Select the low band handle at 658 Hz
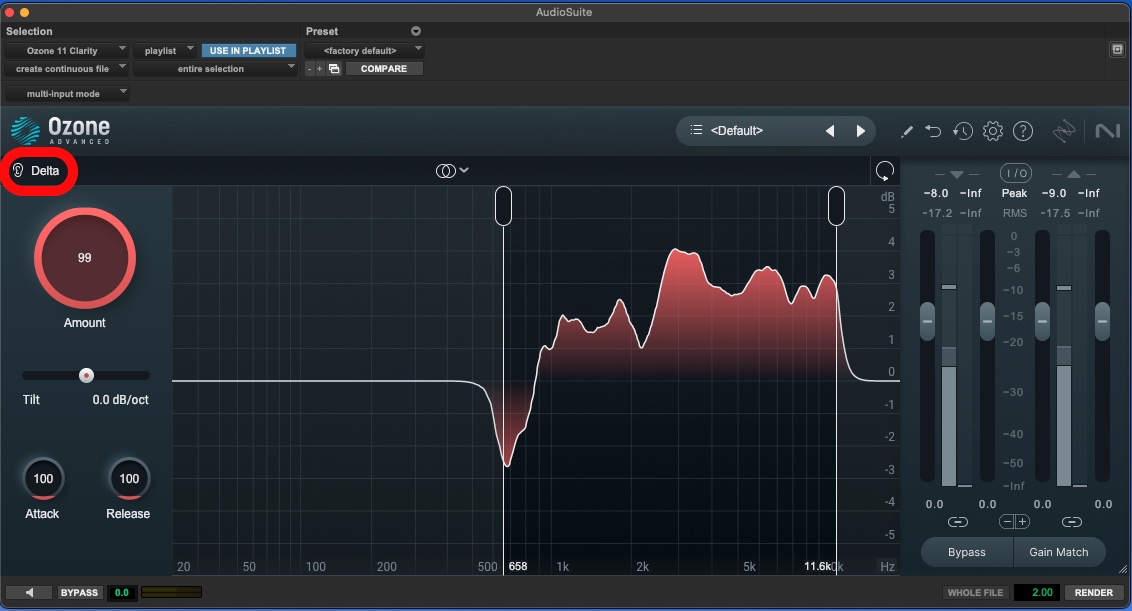The image size is (1132, 611). (503, 206)
